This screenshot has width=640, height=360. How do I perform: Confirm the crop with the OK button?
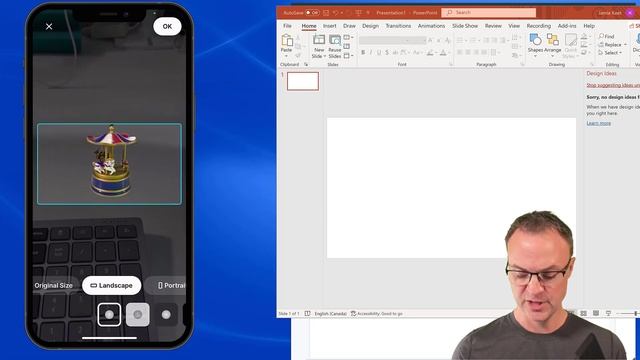pos(167,27)
